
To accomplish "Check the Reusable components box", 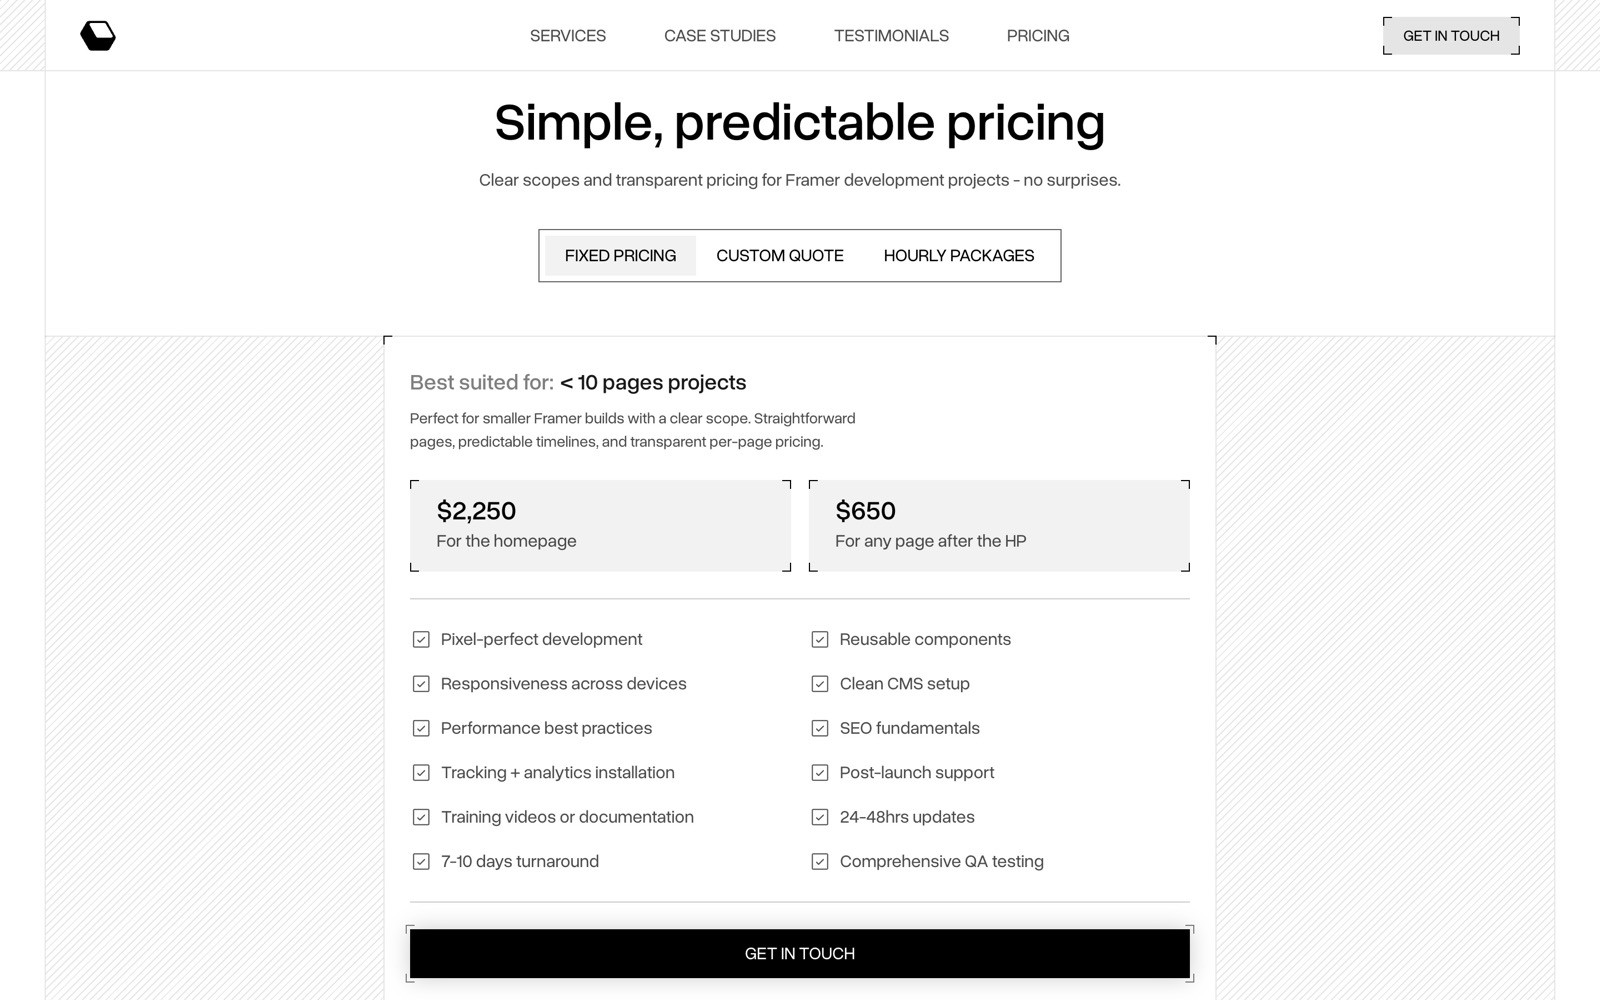I will [x=820, y=639].
